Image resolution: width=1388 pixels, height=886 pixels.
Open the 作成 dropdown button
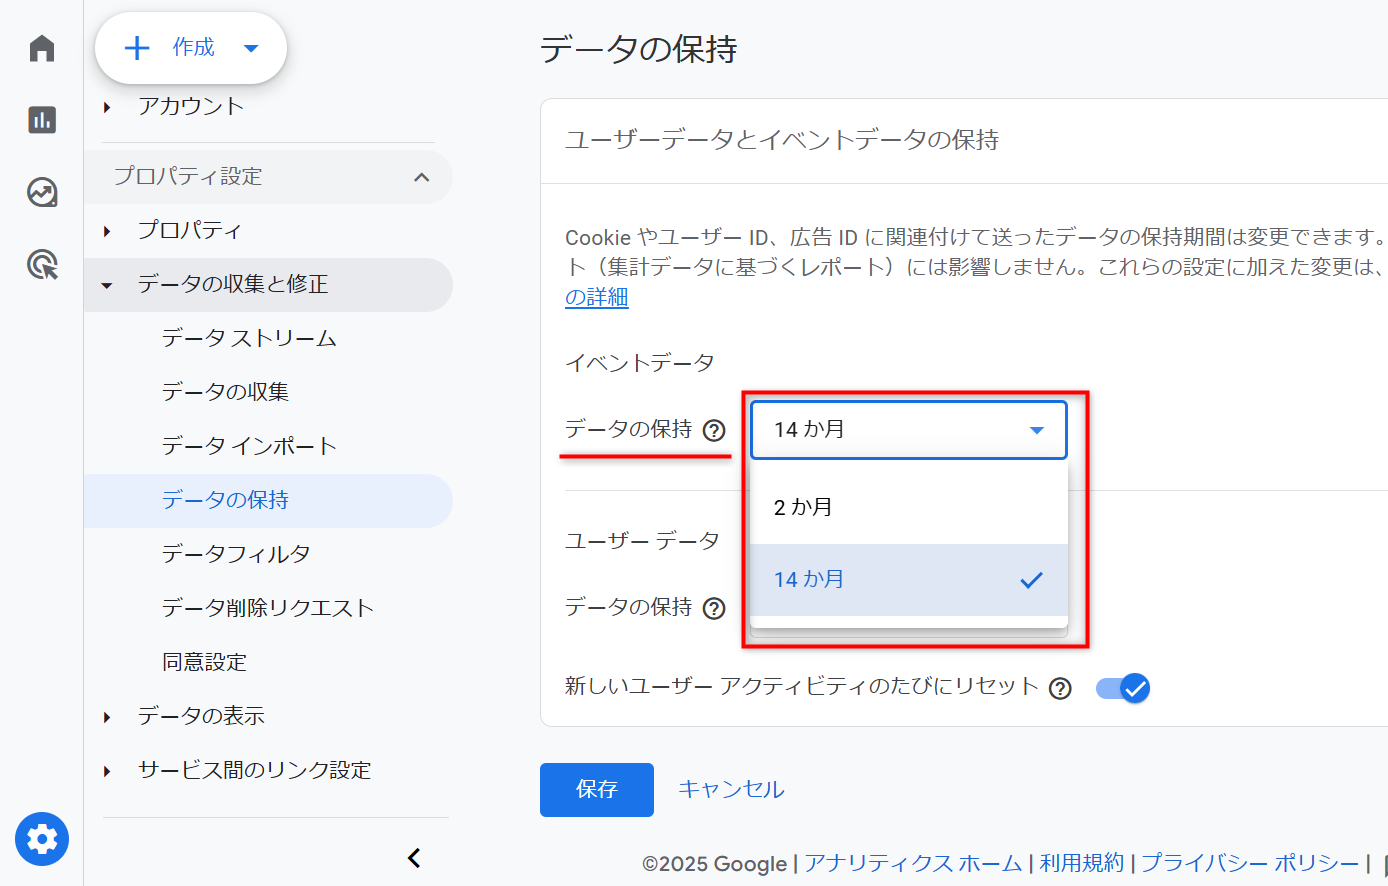coord(191,48)
